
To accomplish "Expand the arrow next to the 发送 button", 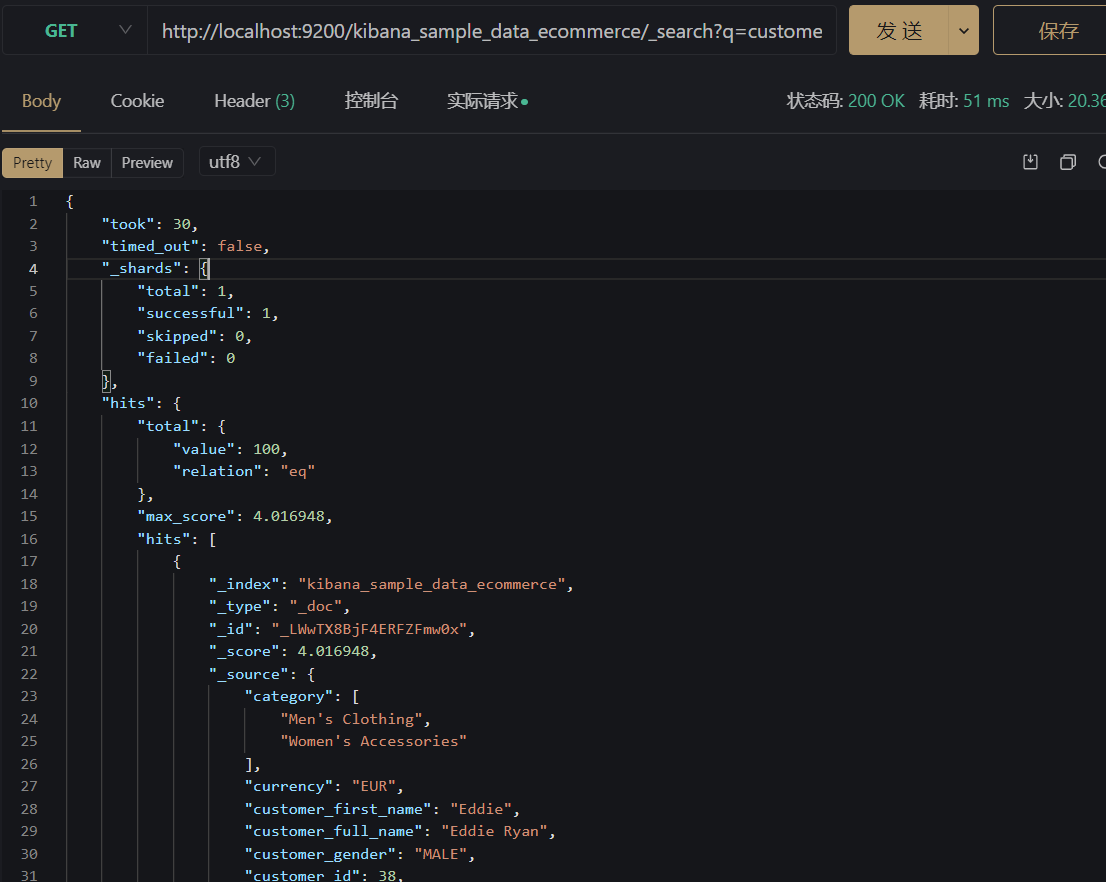I will pos(963,31).
